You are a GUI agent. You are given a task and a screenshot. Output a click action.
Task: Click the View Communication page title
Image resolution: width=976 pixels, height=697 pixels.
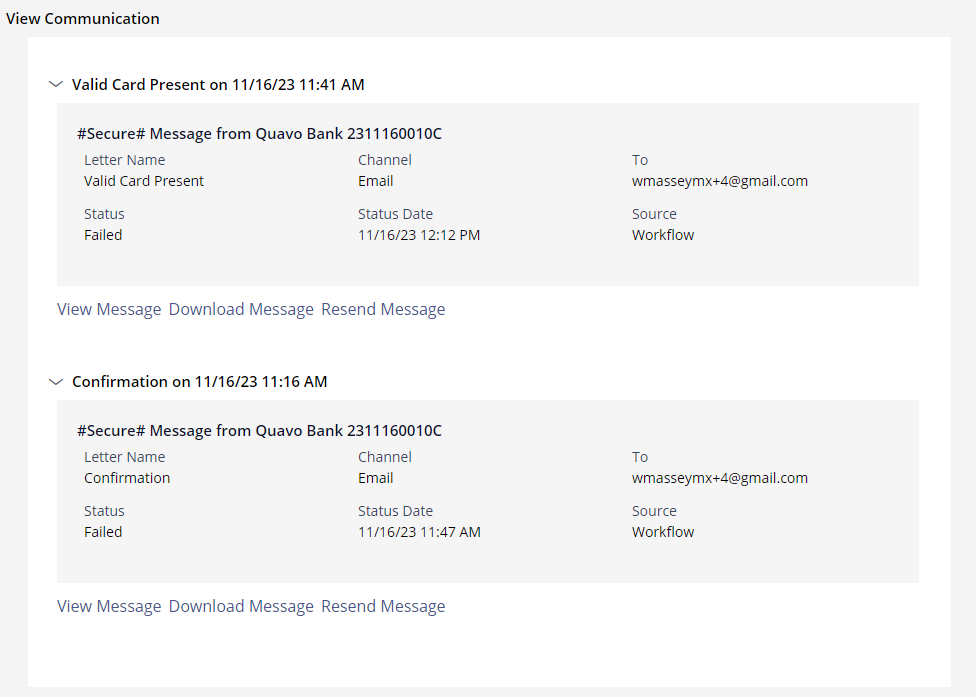83,19
